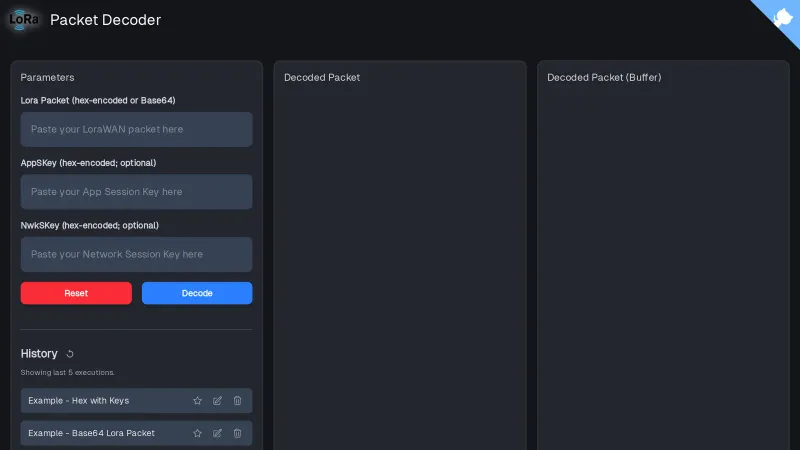Select the NwkSKey input field

(x=136, y=254)
